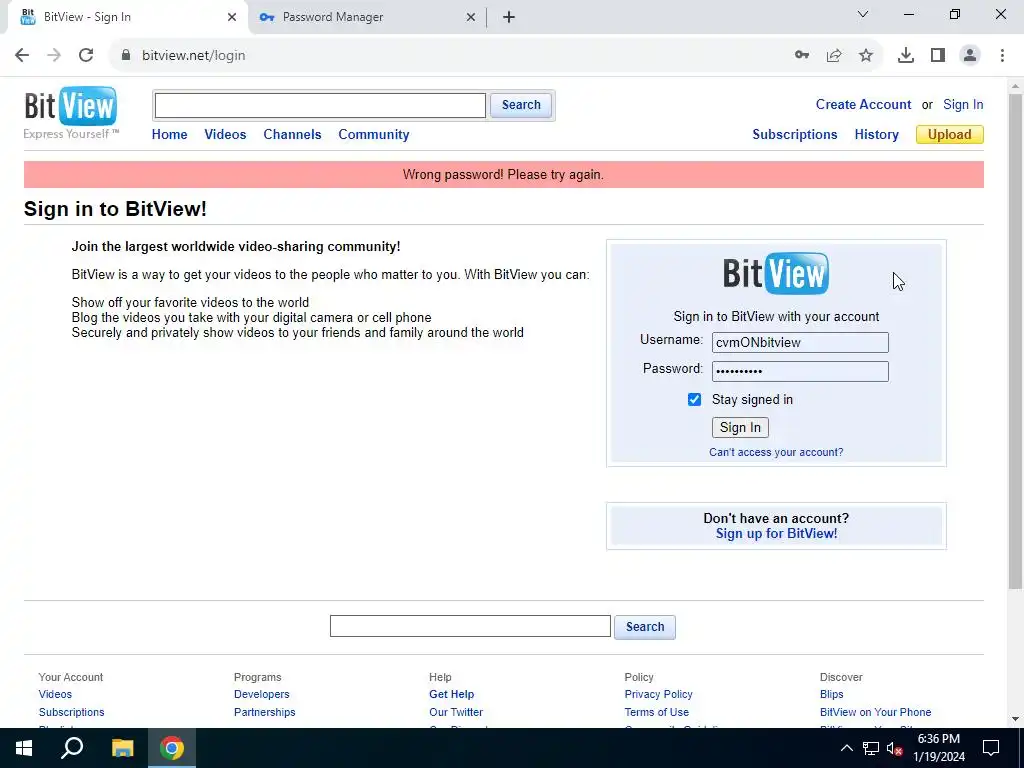Viewport: 1024px width, 768px height.
Task: Click the lock icon in address bar
Action: coord(126,56)
